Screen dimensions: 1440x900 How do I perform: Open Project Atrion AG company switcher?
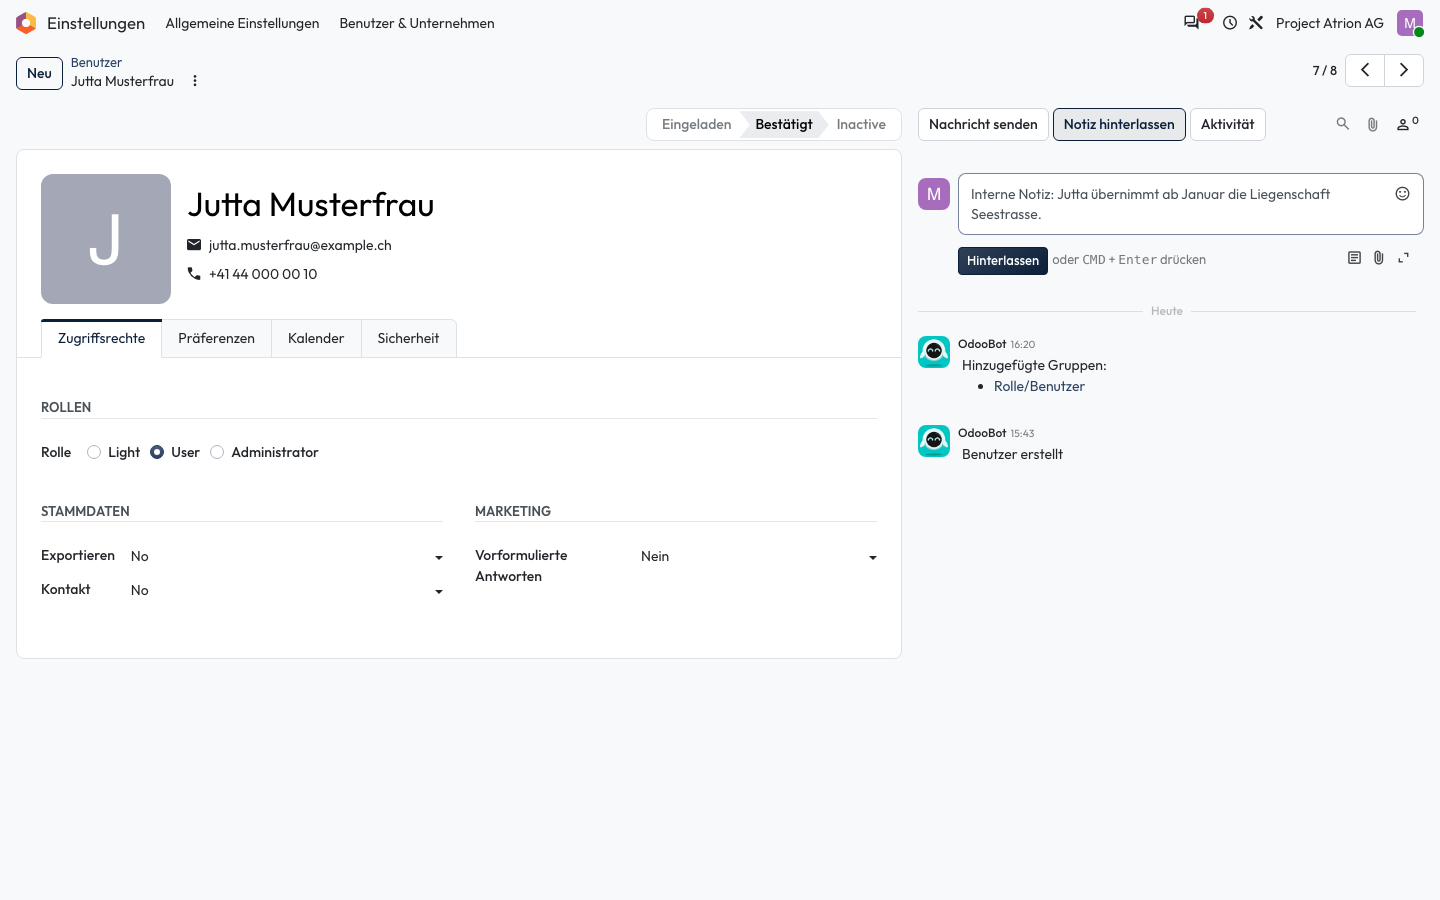(1329, 23)
